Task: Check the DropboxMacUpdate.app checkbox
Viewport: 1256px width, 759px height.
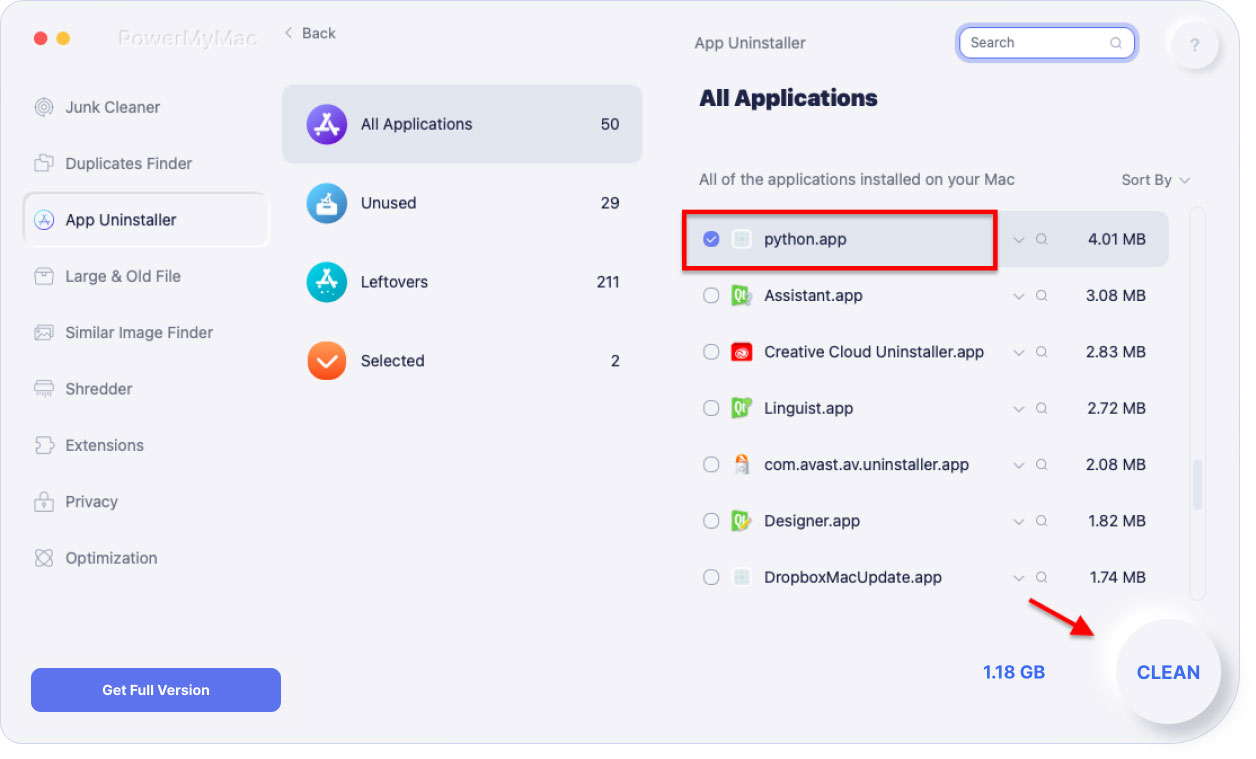Action: [x=711, y=577]
